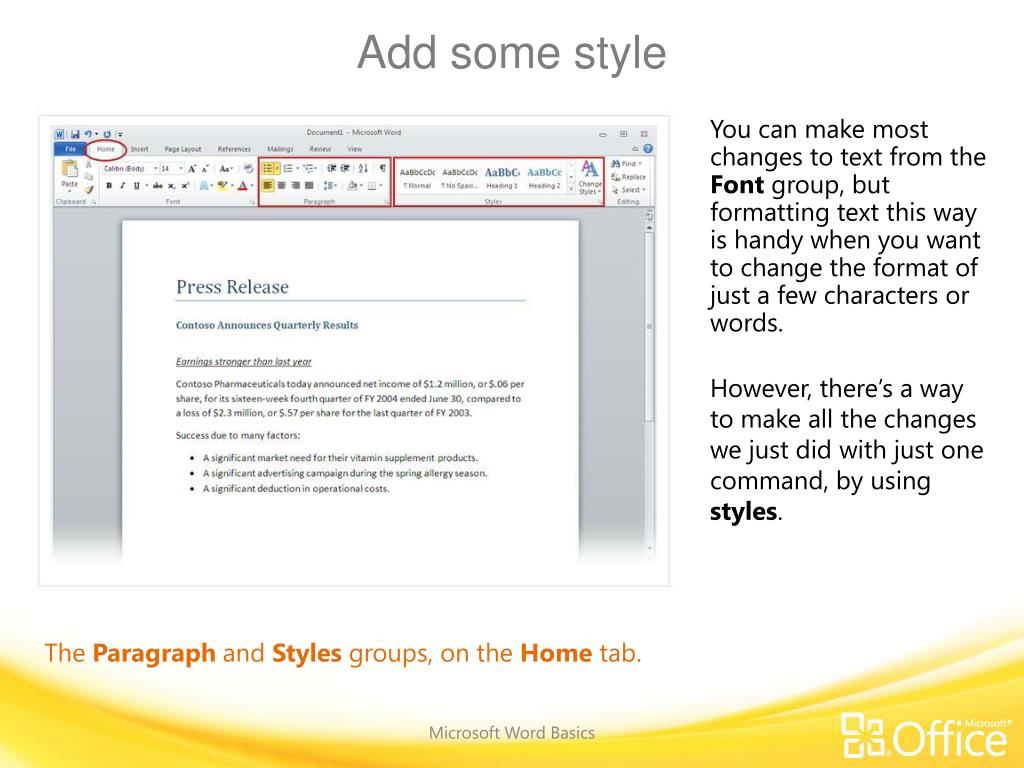Switch to the Review tab
The height and width of the screenshot is (768, 1024).
point(320,149)
